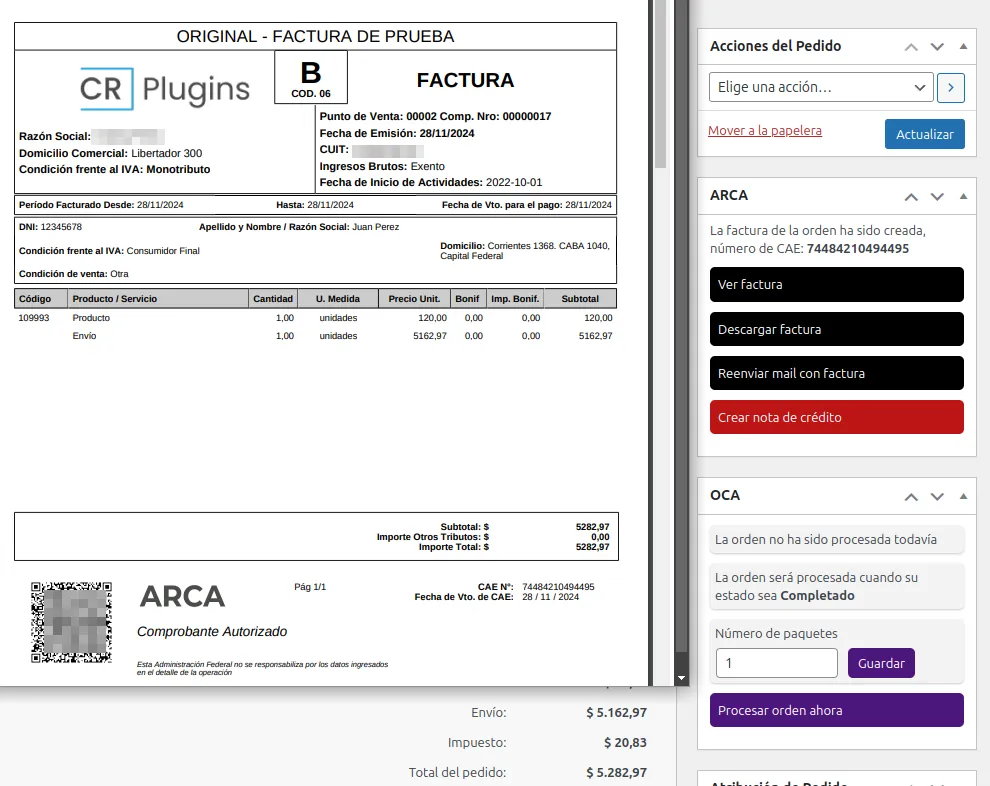Click 'Crear nota de crédito'
Image resolution: width=990 pixels, height=786 pixels.
point(836,417)
